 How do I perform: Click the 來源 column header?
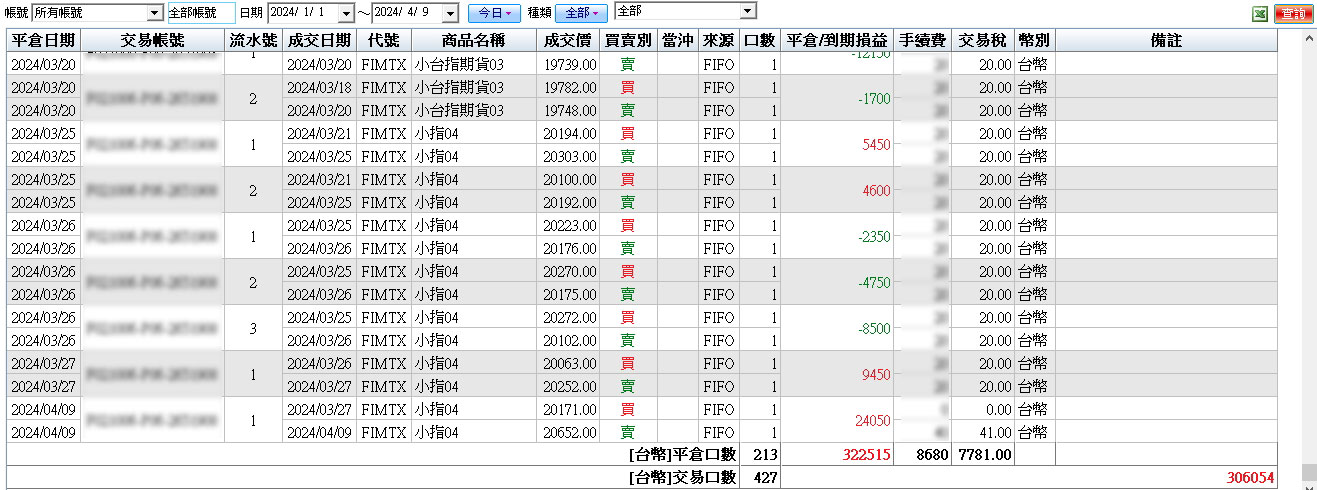coord(718,40)
